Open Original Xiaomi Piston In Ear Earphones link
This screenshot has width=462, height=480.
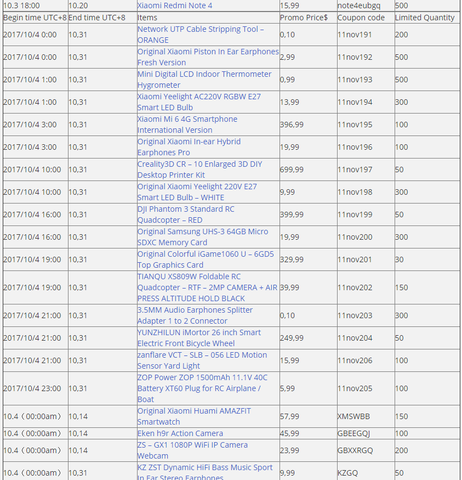pos(208,57)
